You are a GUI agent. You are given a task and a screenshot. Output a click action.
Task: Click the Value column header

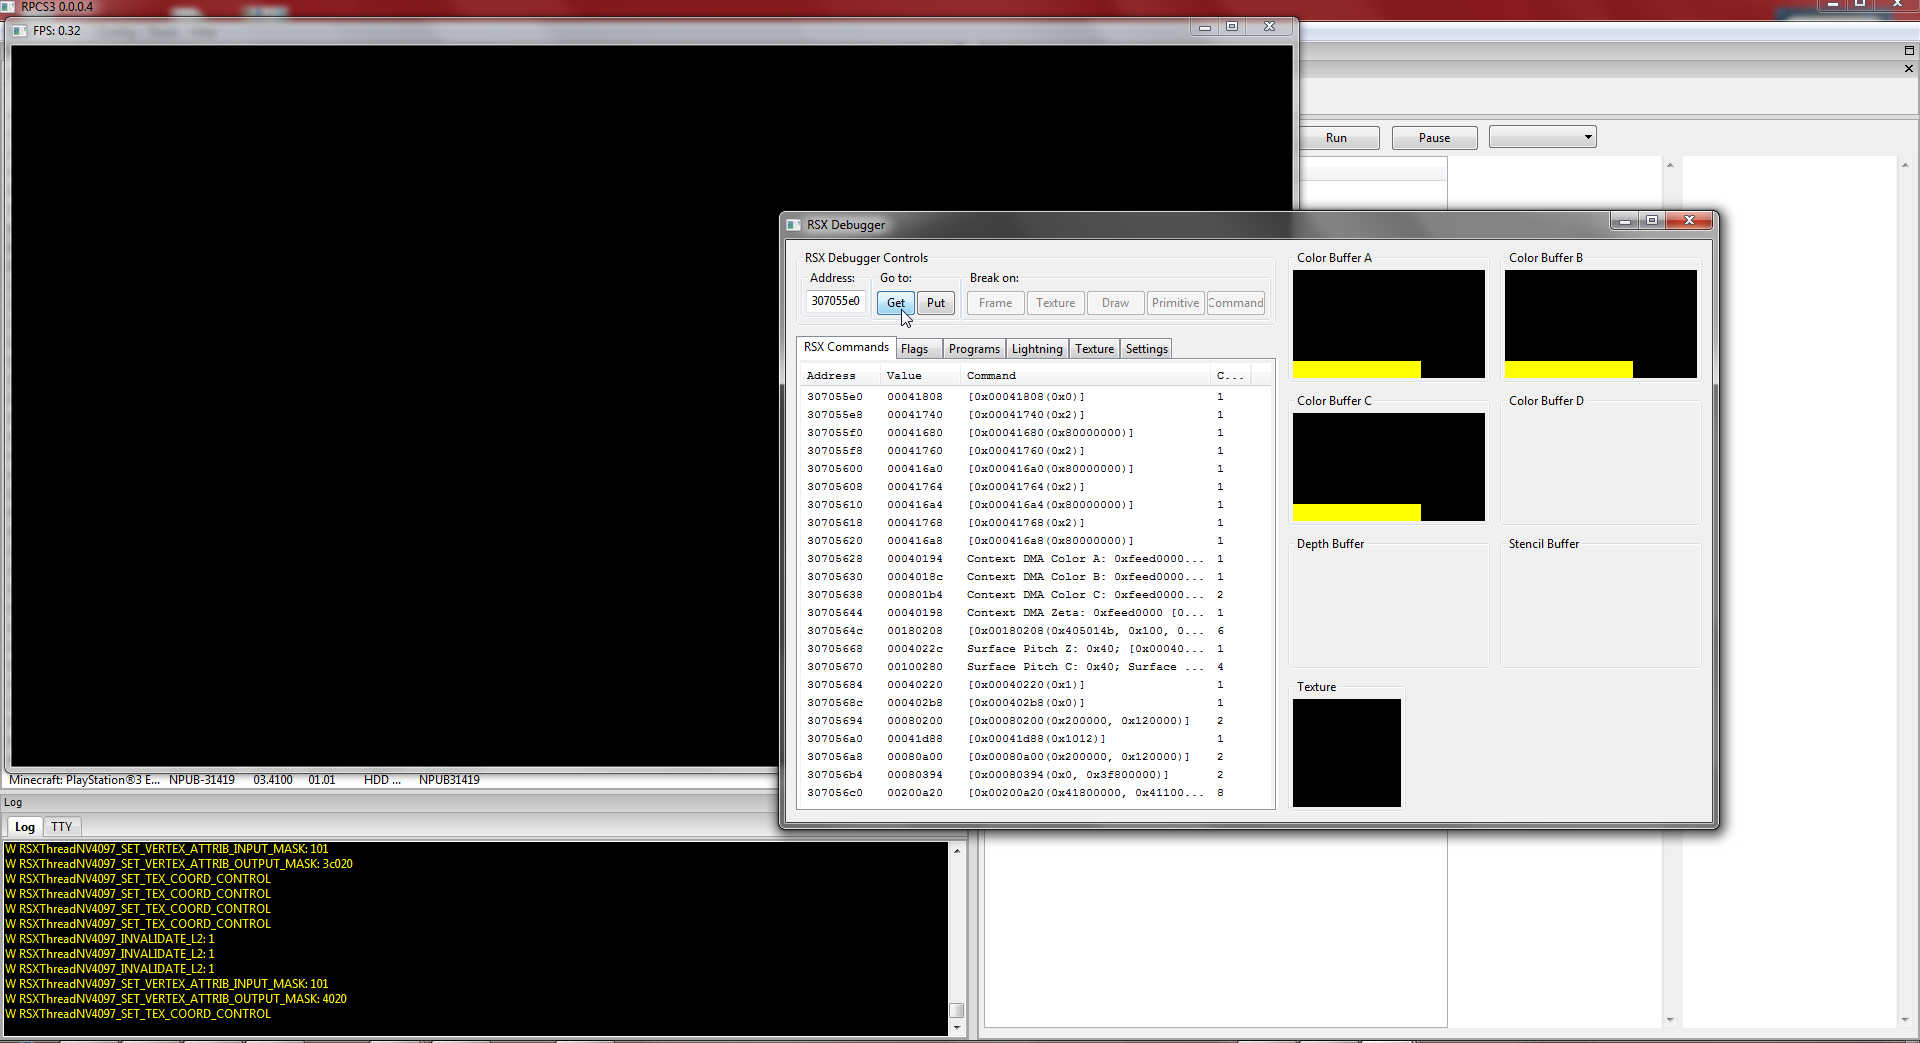tap(904, 376)
